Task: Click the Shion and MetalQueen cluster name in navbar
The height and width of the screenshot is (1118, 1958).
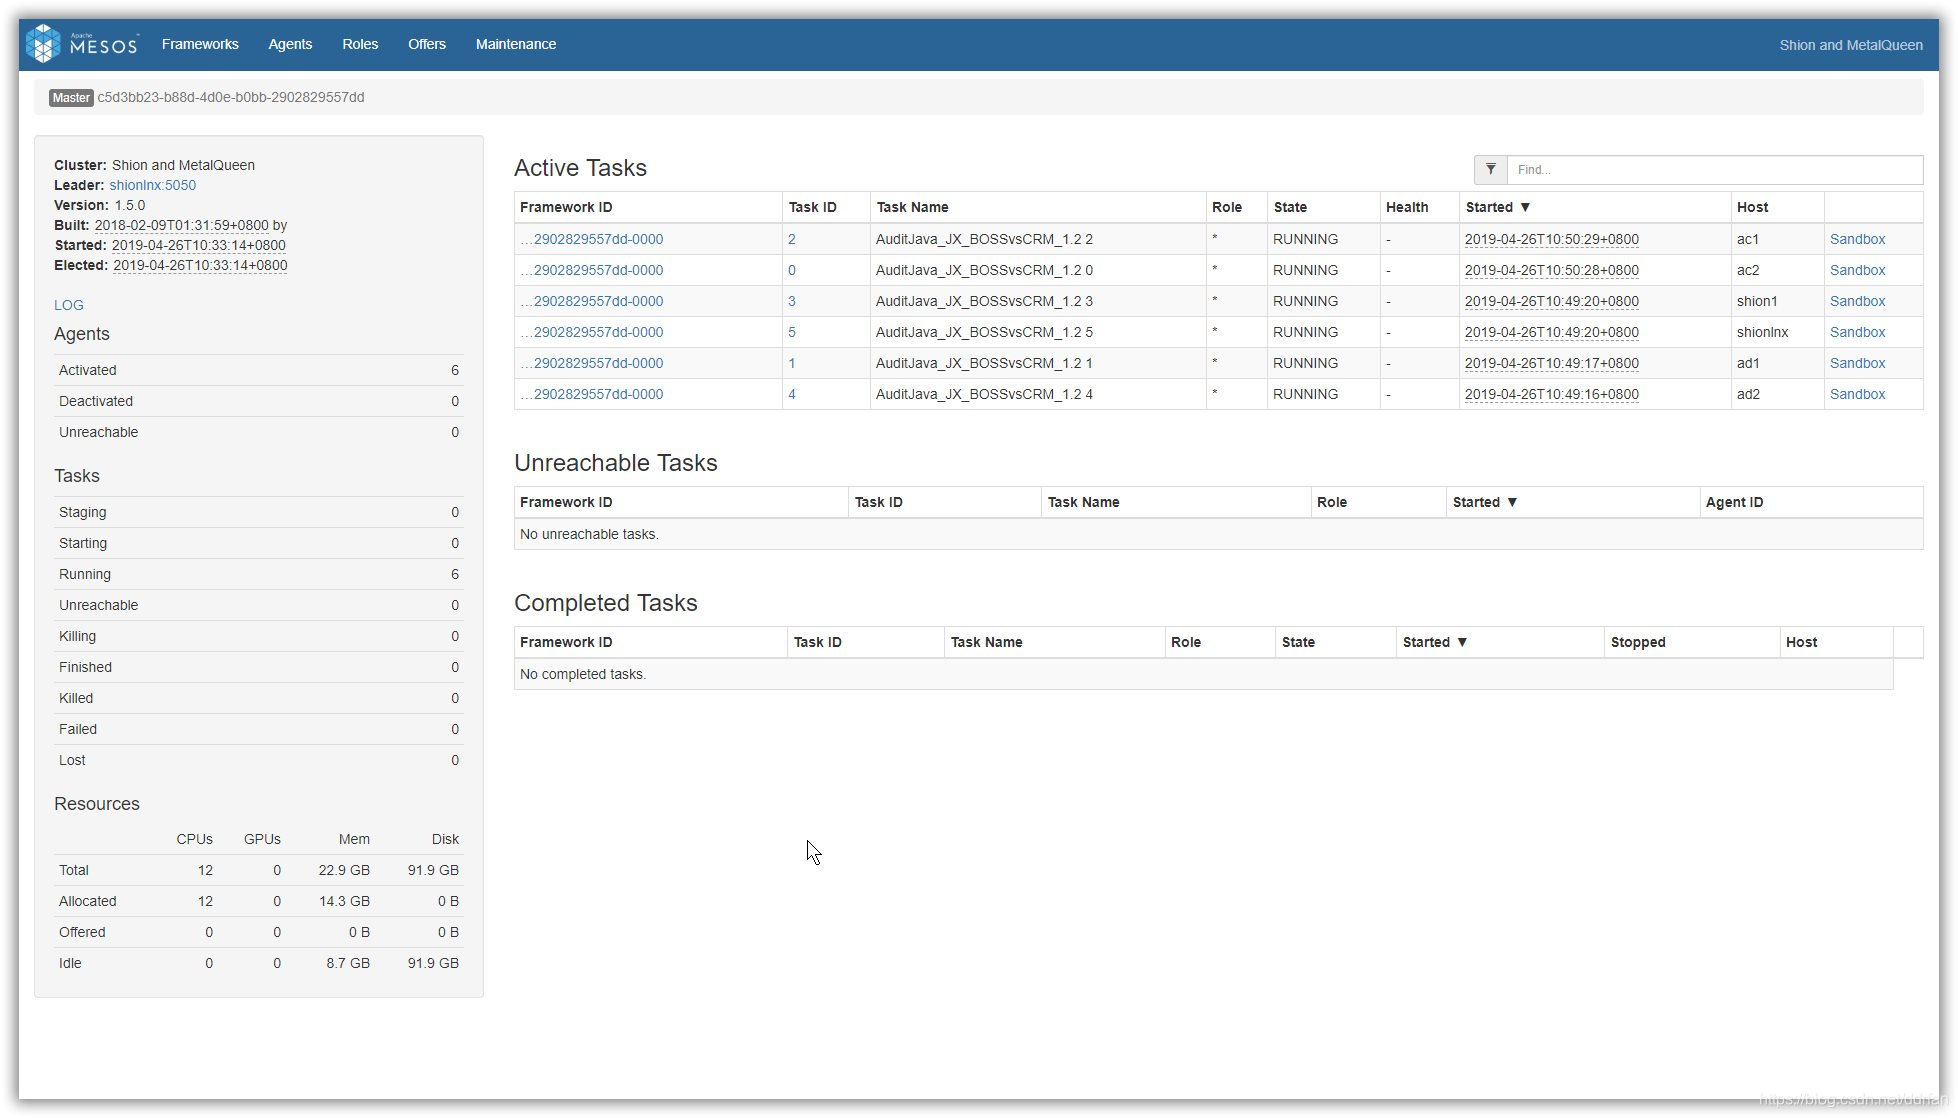Action: pos(1850,45)
